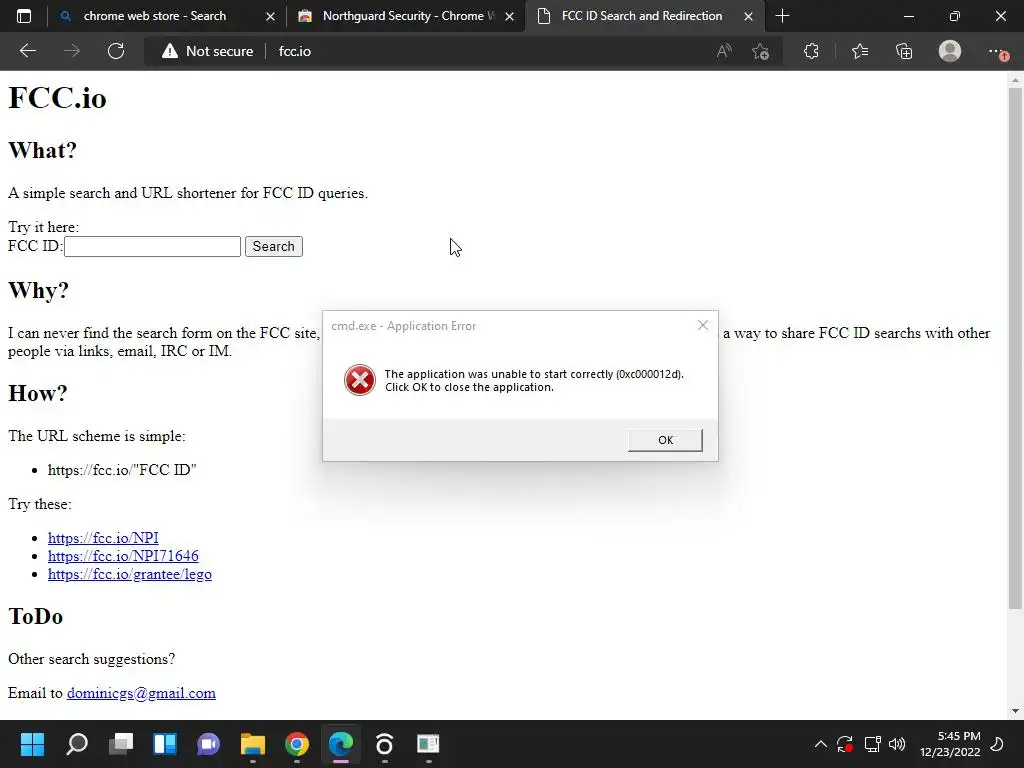Viewport: 1024px width, 768px height.
Task: Open a new browser tab
Action: 782,16
